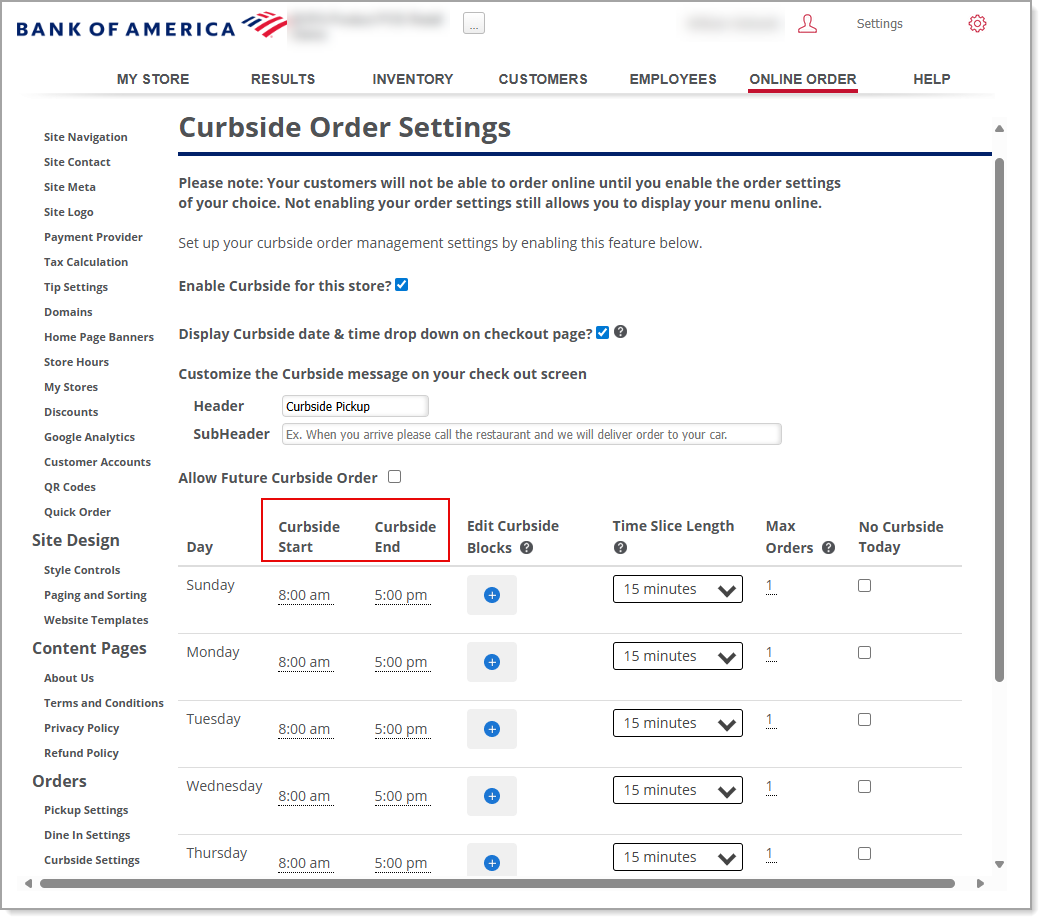Check Allow Future Curbside Order box

(x=394, y=477)
